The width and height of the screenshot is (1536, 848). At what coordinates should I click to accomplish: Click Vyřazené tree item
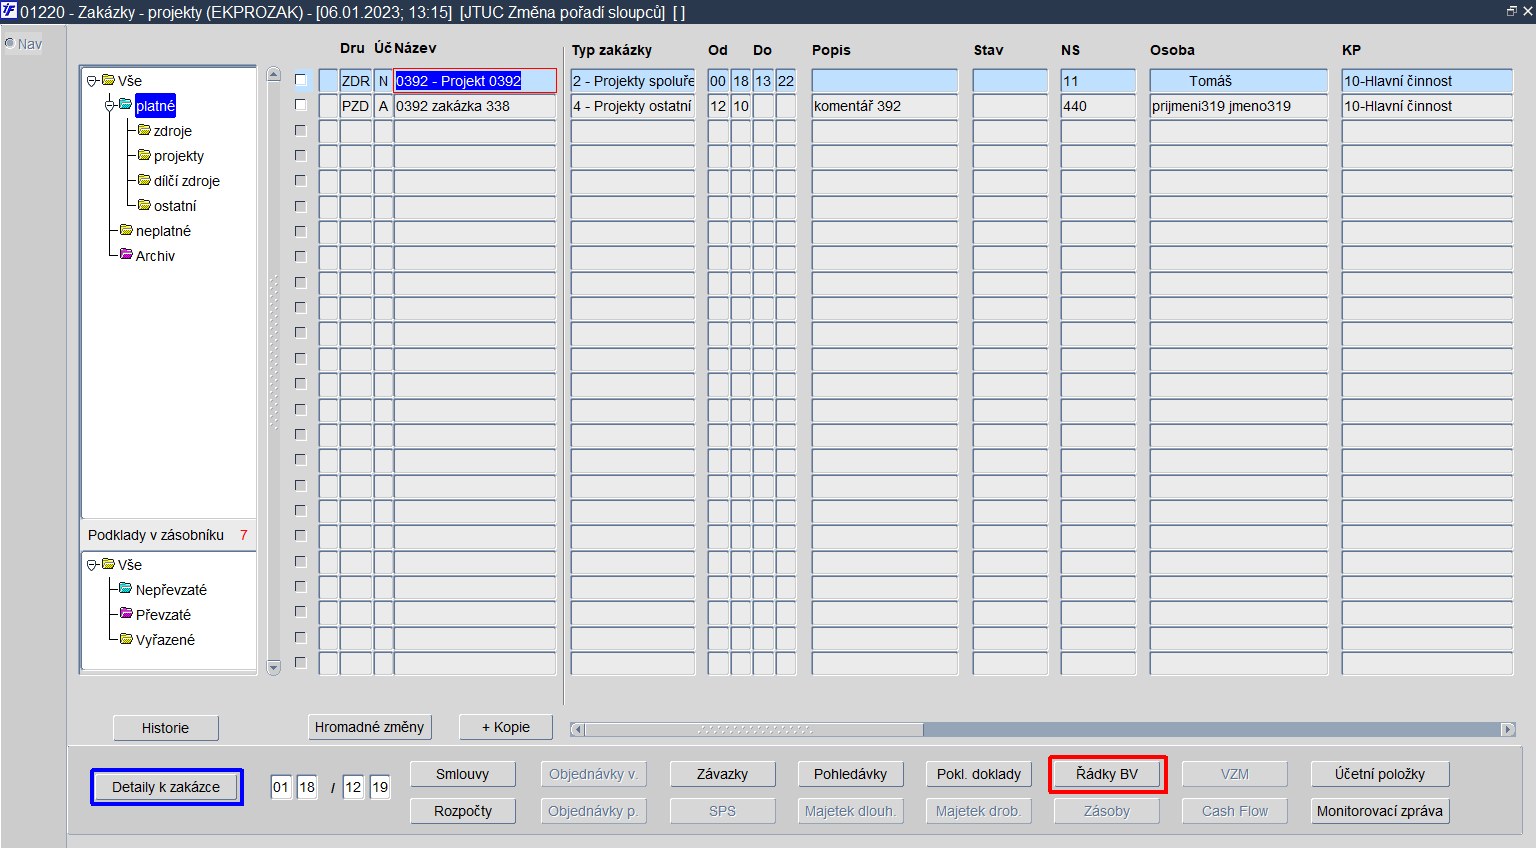[x=165, y=640]
